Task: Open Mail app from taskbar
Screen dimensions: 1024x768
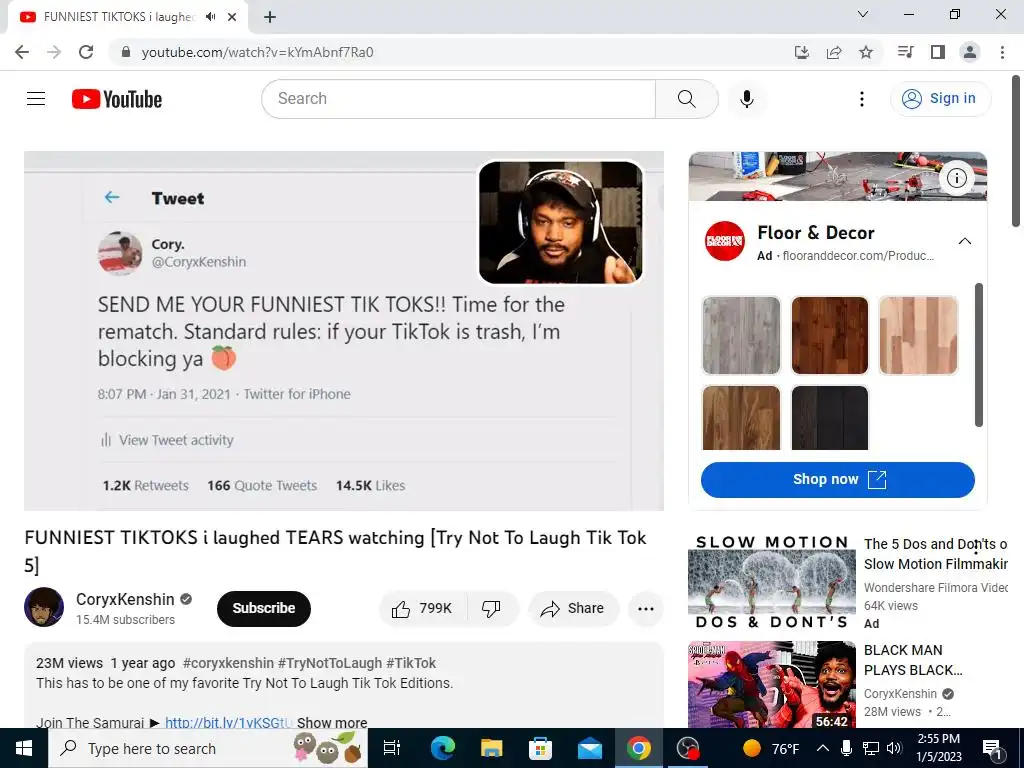Action: coord(589,748)
